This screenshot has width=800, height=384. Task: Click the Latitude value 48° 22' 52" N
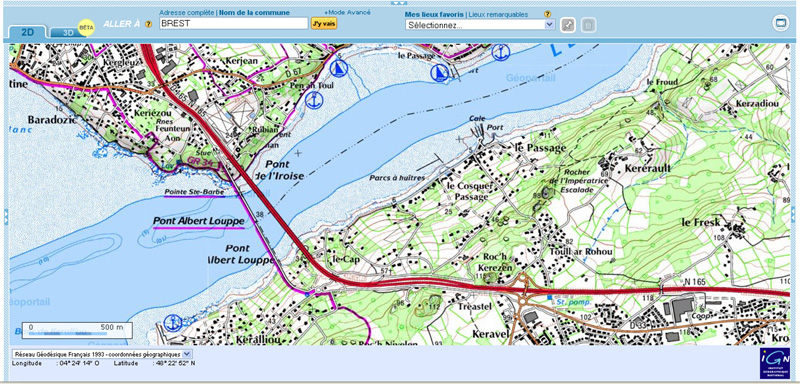pos(175,363)
